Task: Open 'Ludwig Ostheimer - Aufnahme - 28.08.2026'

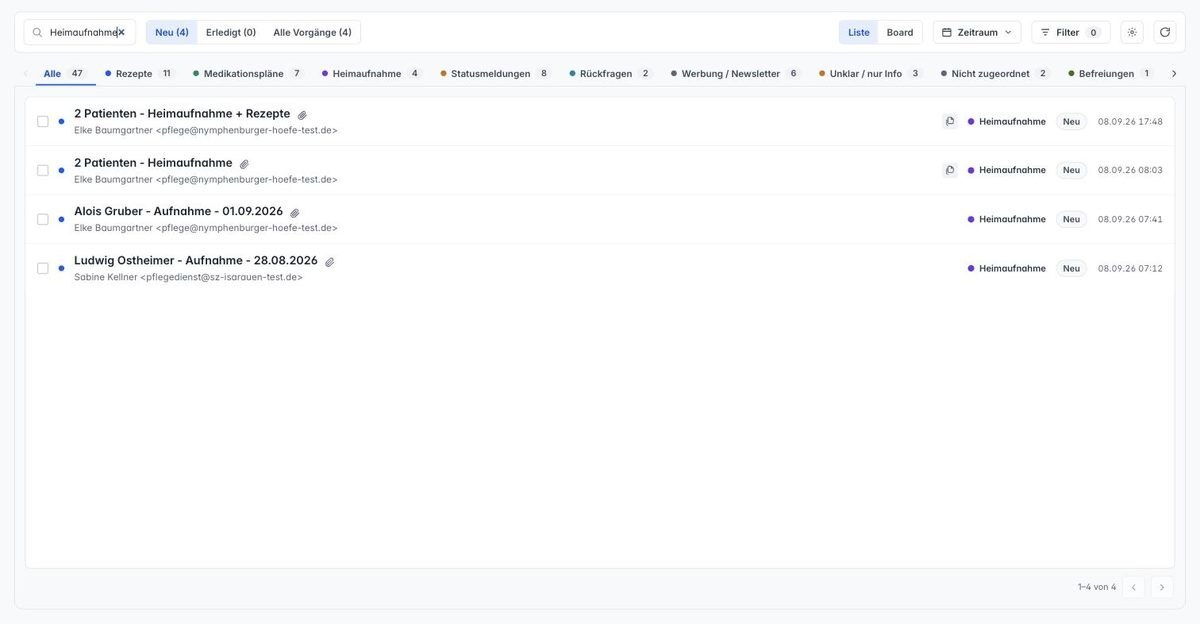Action: pos(196,261)
